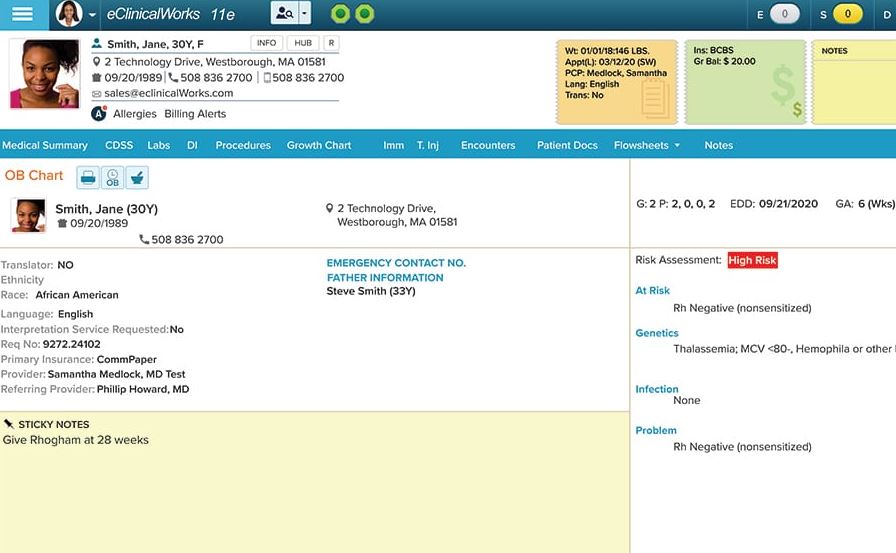Open the Imm tab

click(393, 145)
